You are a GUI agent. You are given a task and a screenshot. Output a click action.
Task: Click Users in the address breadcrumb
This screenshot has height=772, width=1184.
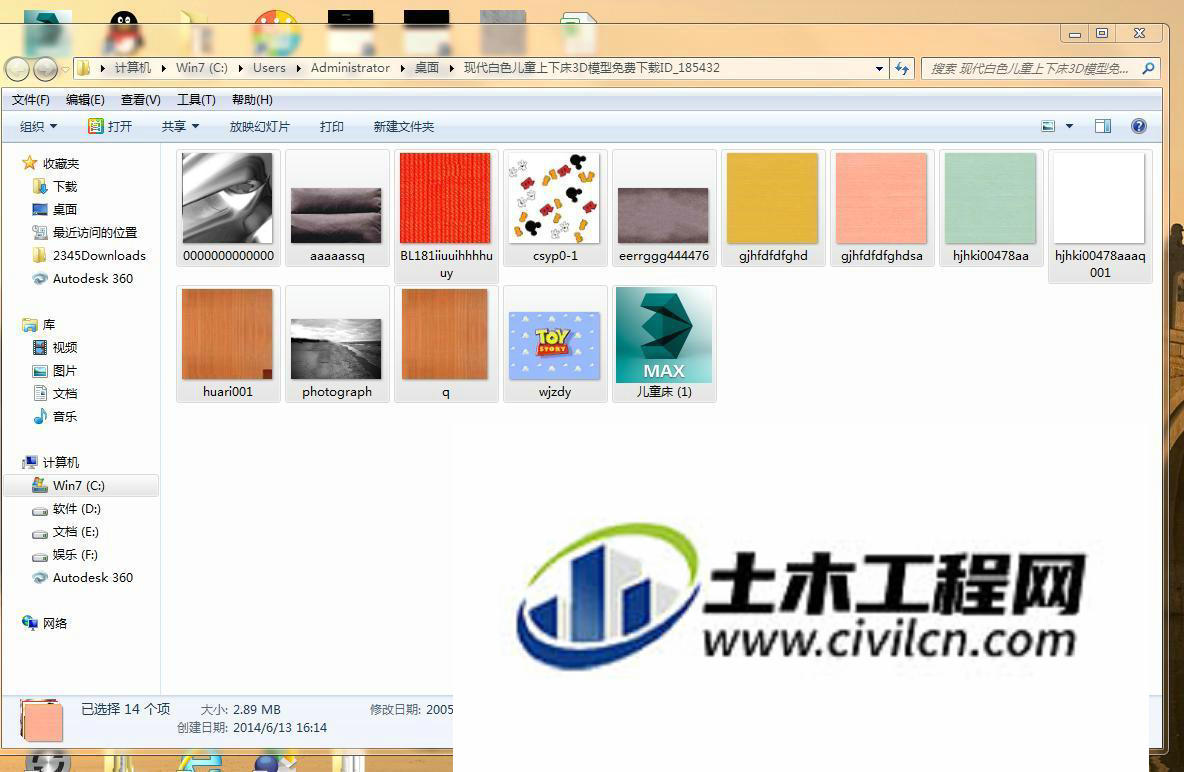(x=269, y=68)
